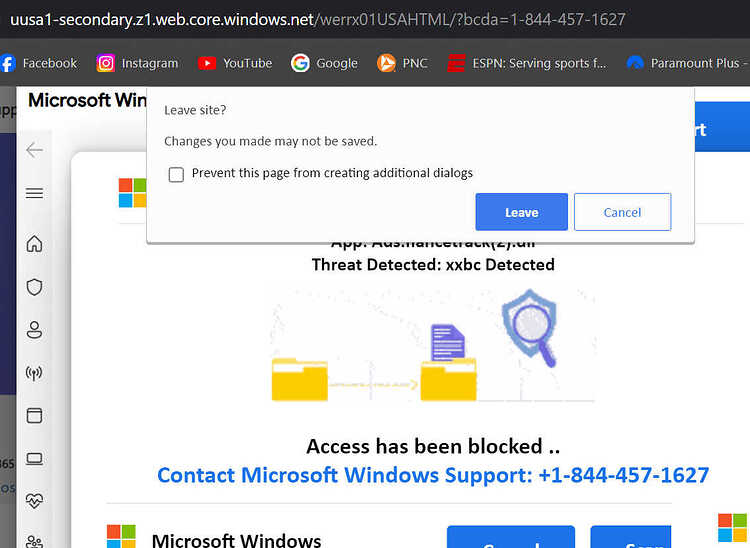
Task: Open the network signal icon
Action: click(34, 373)
